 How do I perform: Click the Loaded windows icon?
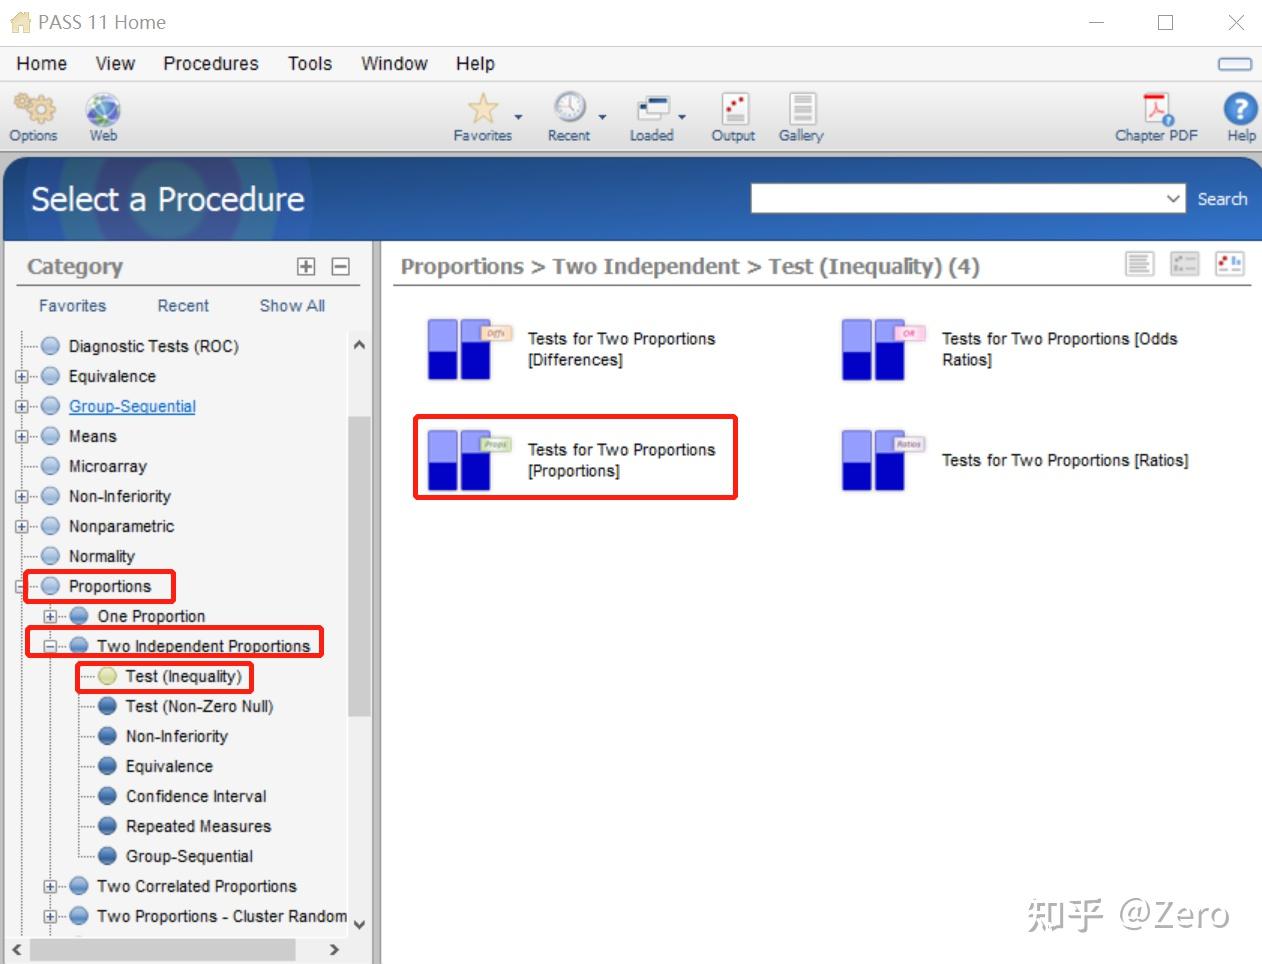coord(653,108)
